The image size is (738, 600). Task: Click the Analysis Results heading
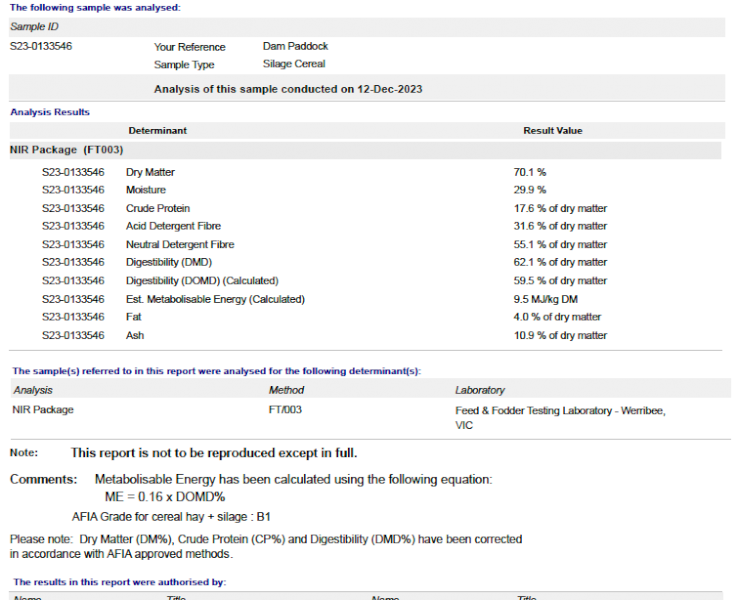[x=50, y=112]
